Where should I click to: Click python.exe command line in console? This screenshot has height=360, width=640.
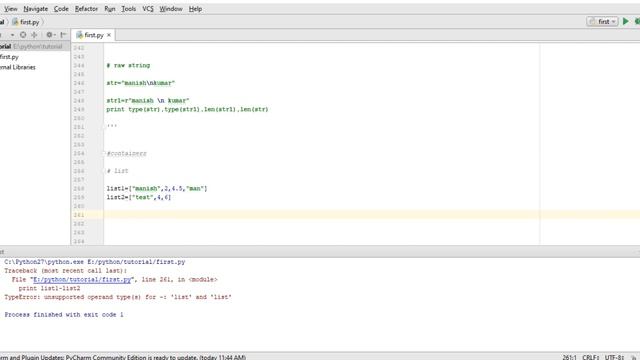95,262
